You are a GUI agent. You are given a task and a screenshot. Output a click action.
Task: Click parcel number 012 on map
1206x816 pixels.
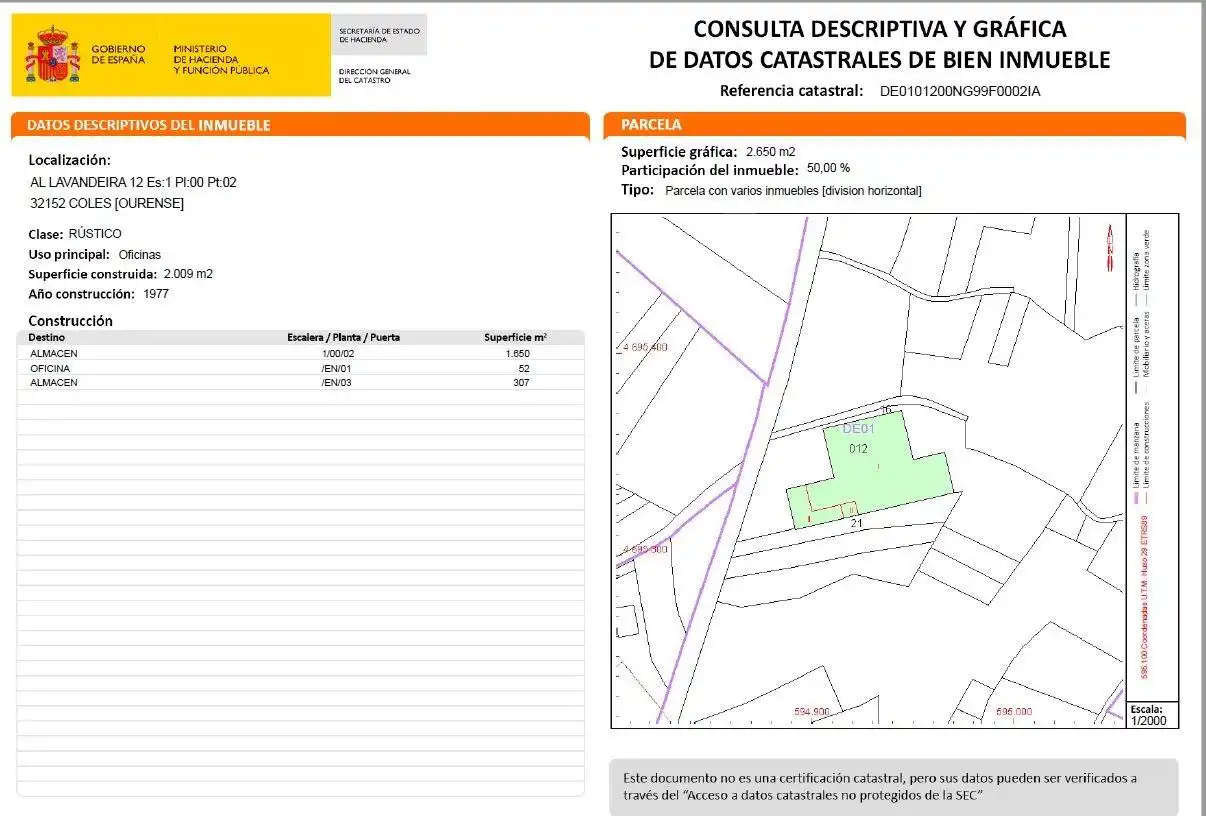858,449
